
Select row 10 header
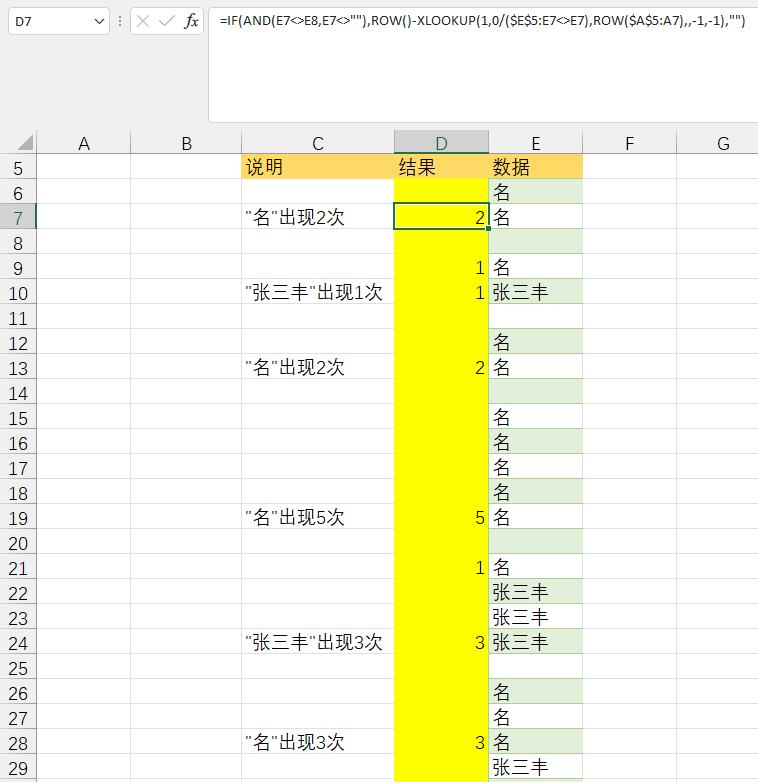tap(18, 292)
